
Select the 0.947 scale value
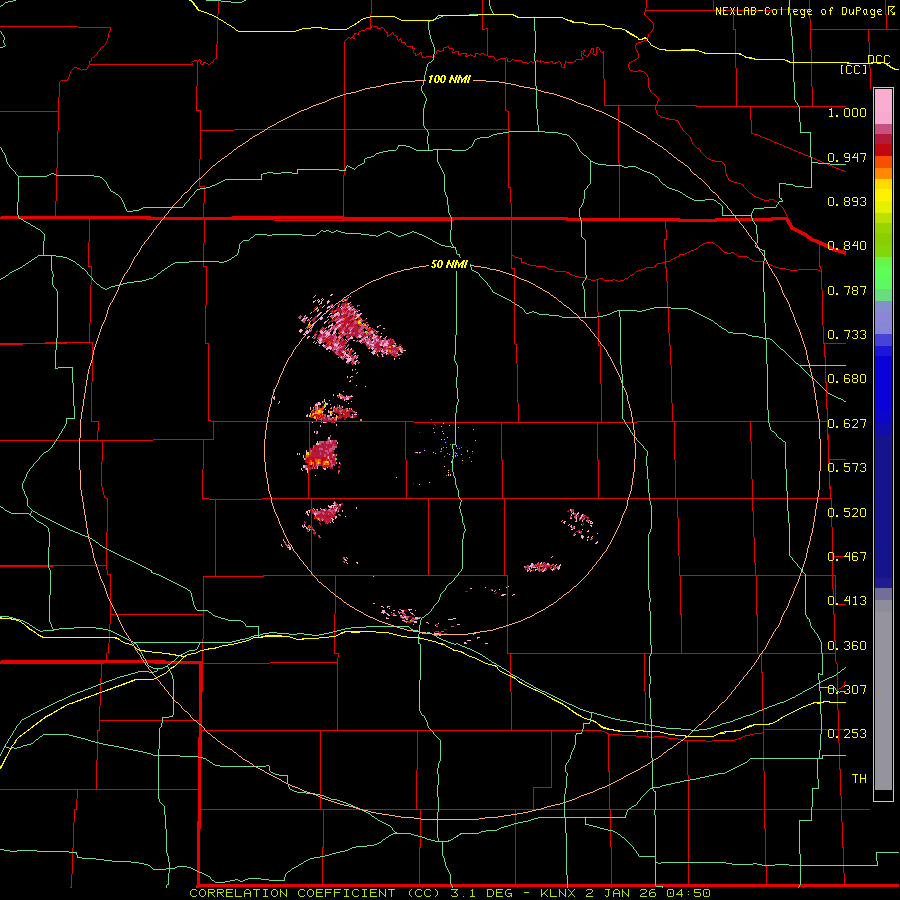[847, 157]
